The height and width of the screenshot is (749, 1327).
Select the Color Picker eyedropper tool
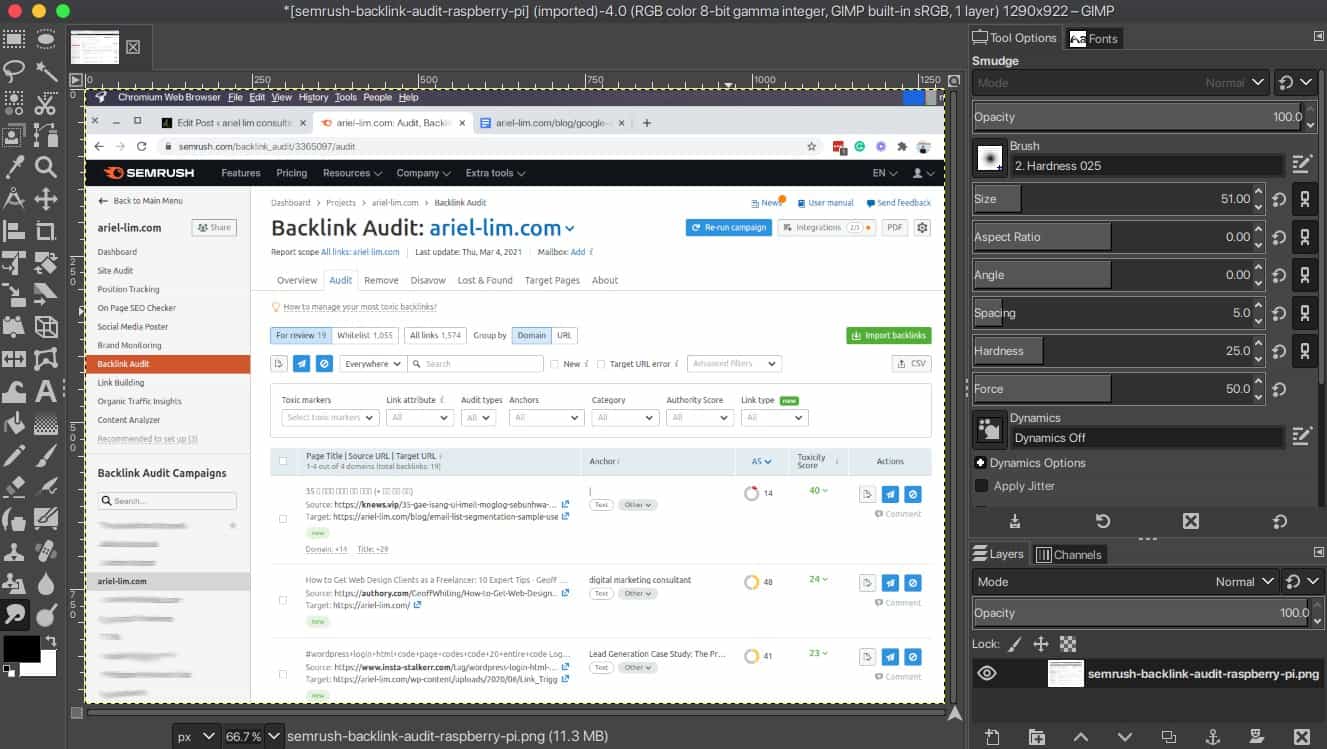point(14,166)
